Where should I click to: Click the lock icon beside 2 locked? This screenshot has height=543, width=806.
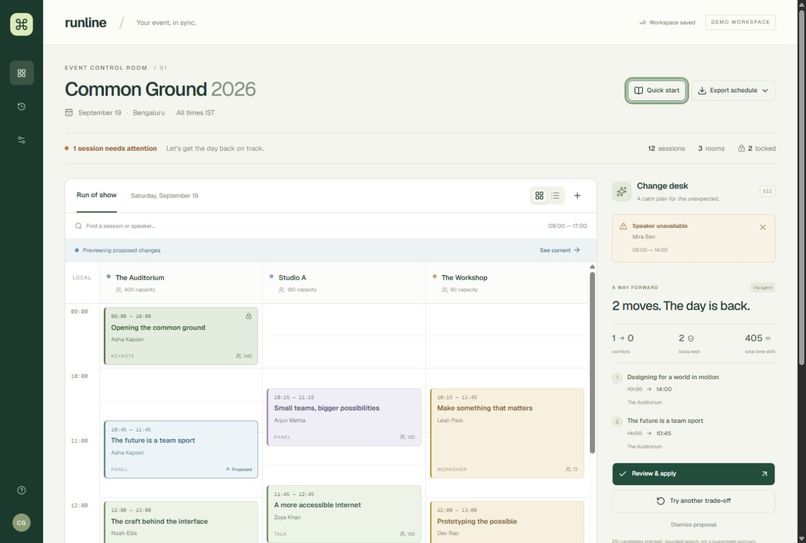(x=741, y=149)
